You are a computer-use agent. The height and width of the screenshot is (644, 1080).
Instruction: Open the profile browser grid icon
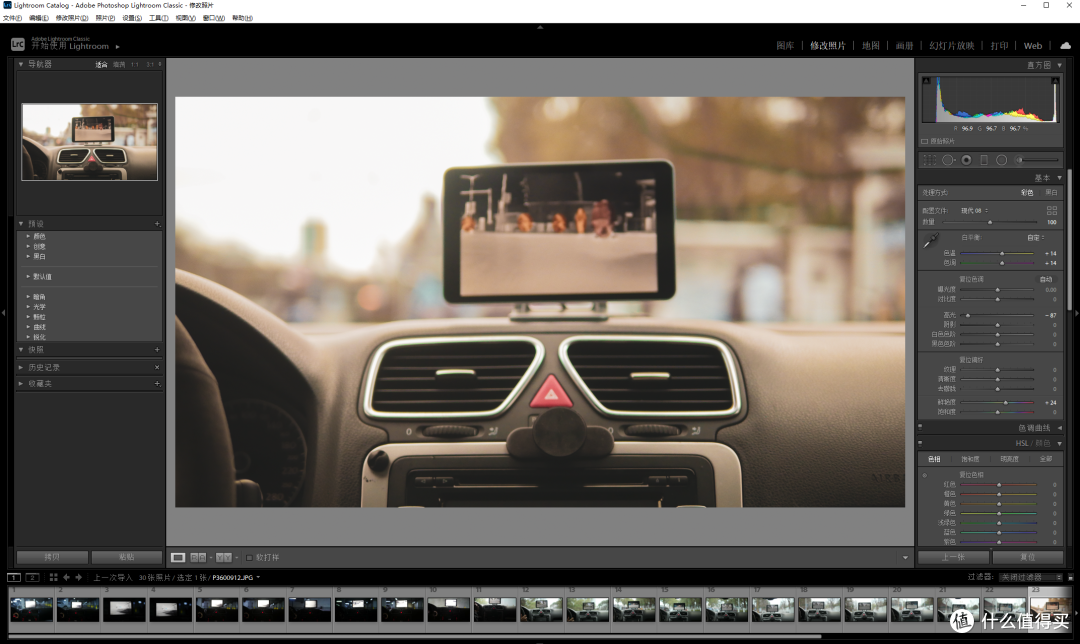pyautogui.click(x=1052, y=210)
